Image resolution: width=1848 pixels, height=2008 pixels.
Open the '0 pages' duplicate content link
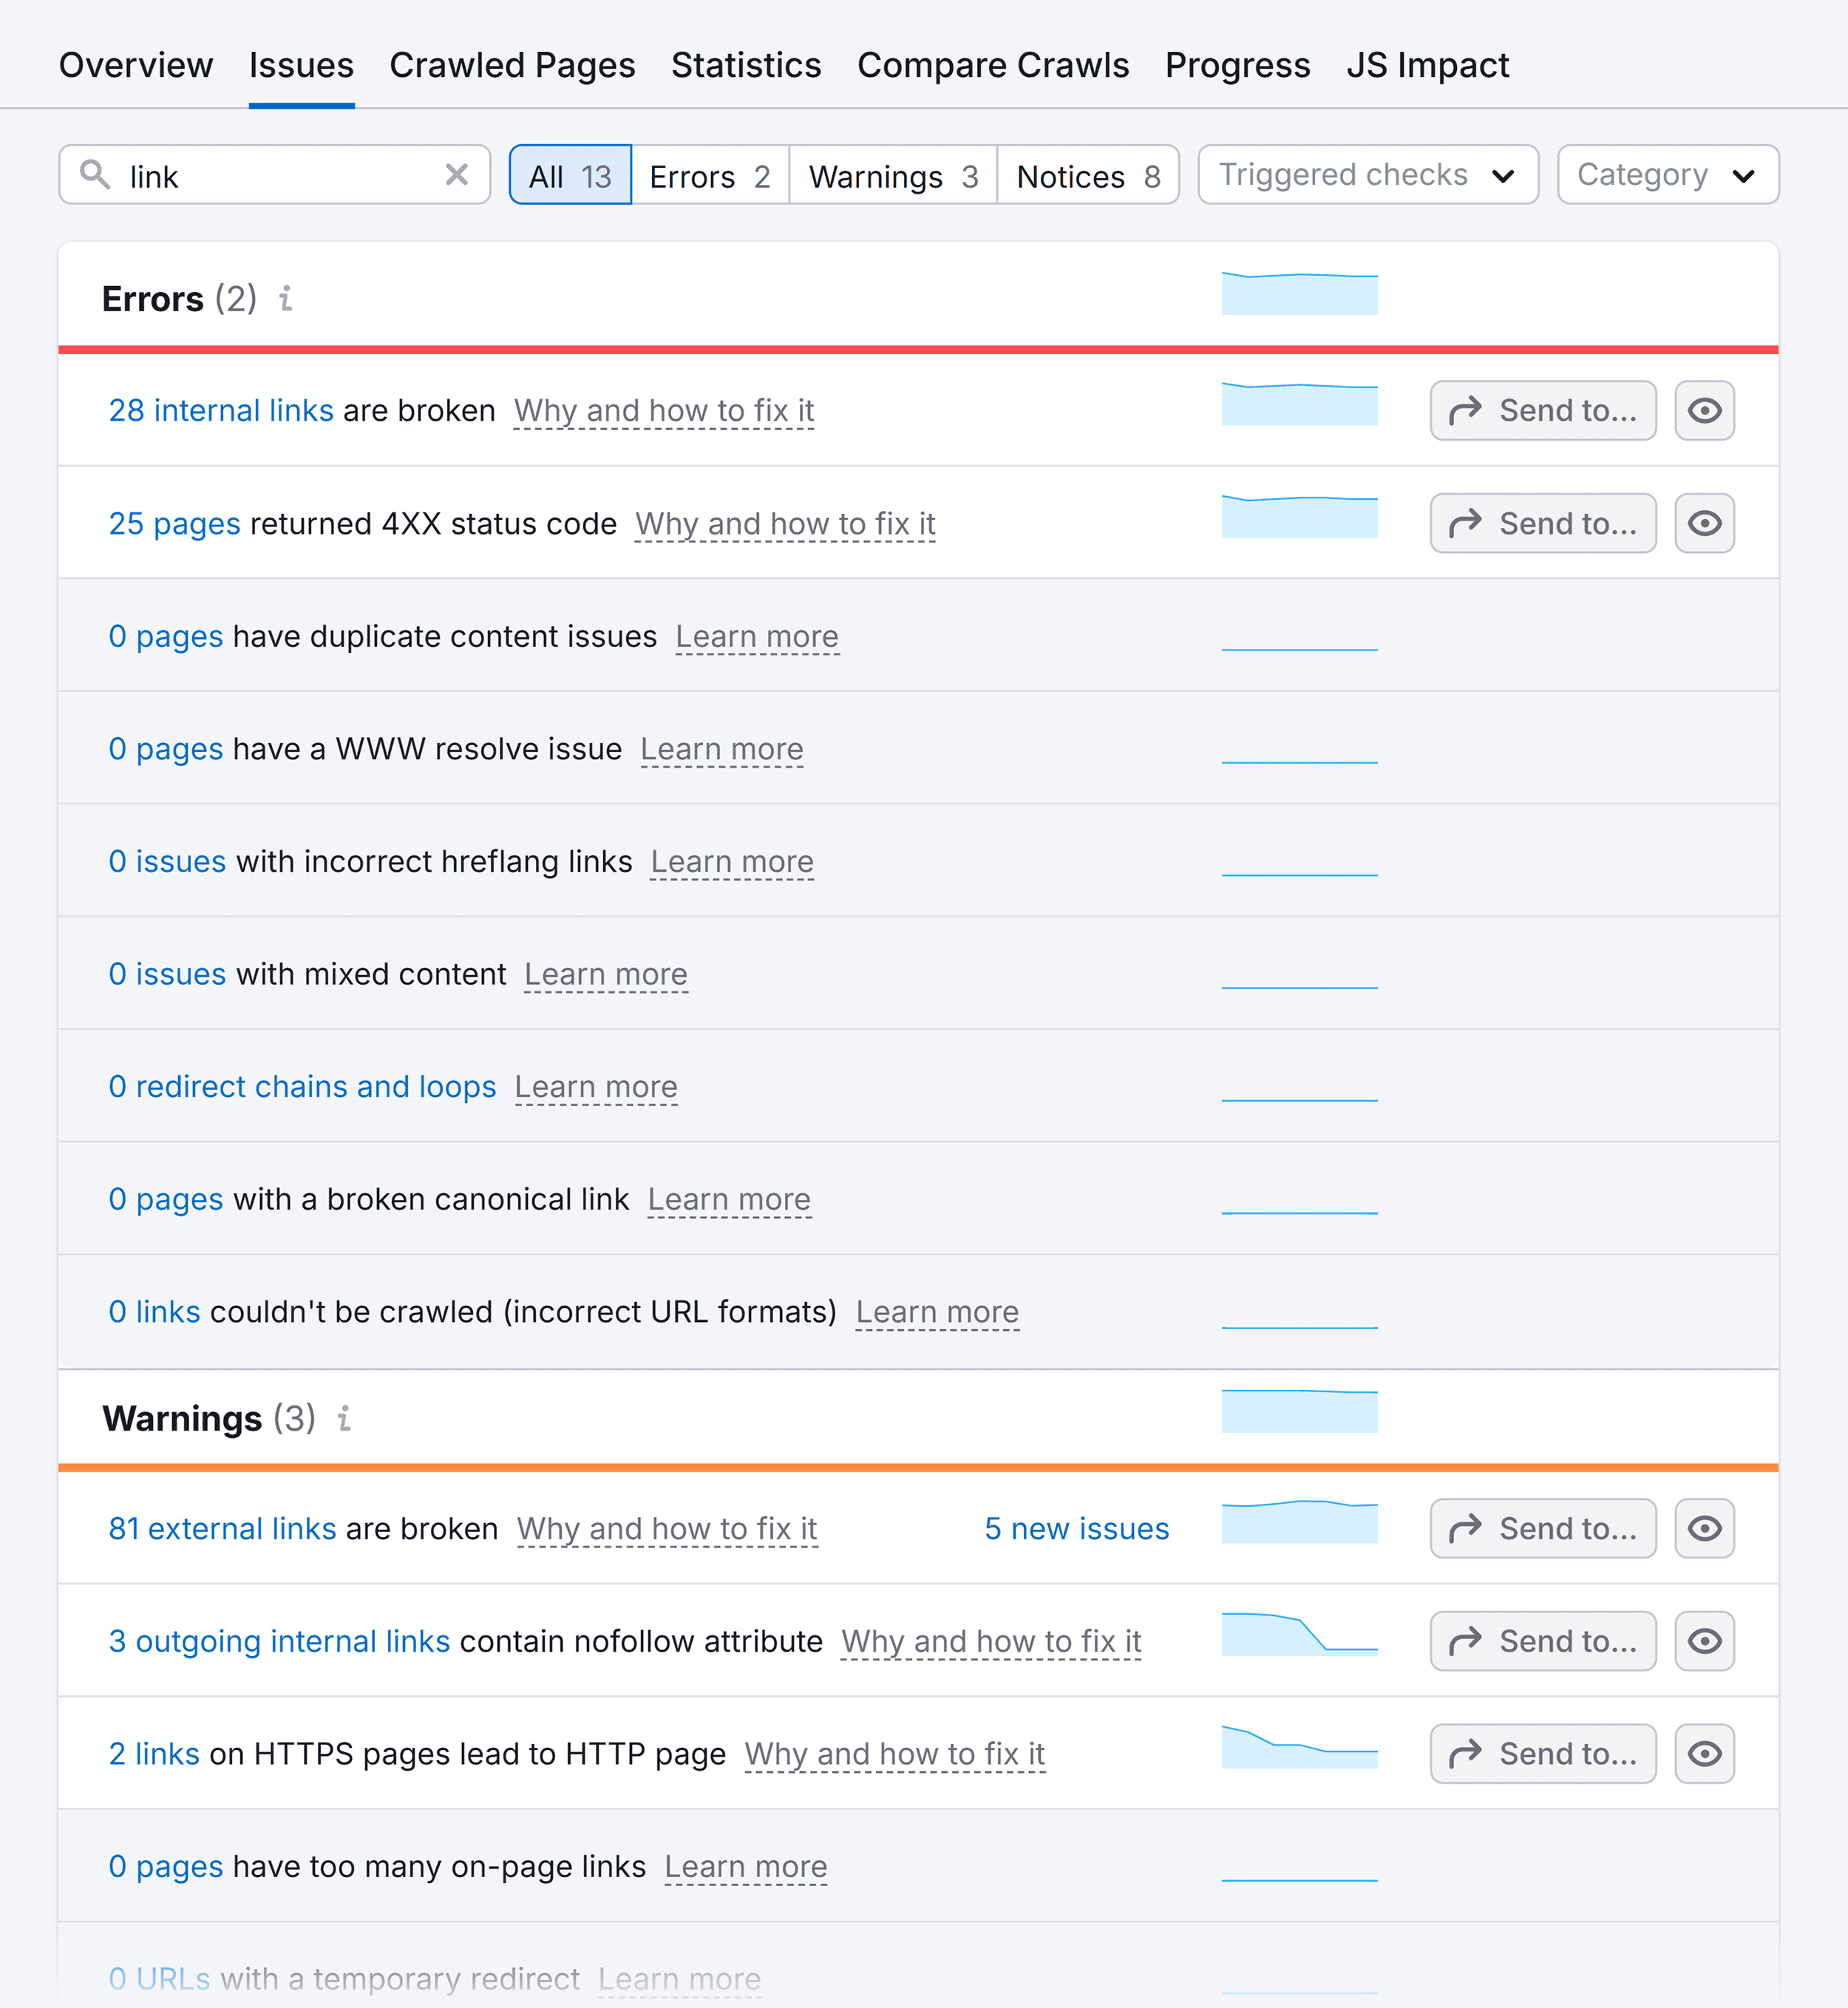(x=166, y=637)
